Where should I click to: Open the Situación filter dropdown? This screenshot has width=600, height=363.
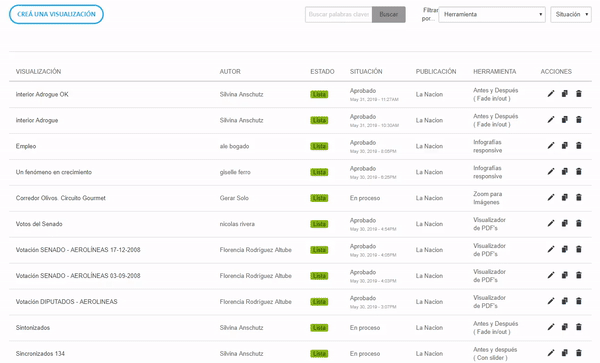pyautogui.click(x=571, y=15)
